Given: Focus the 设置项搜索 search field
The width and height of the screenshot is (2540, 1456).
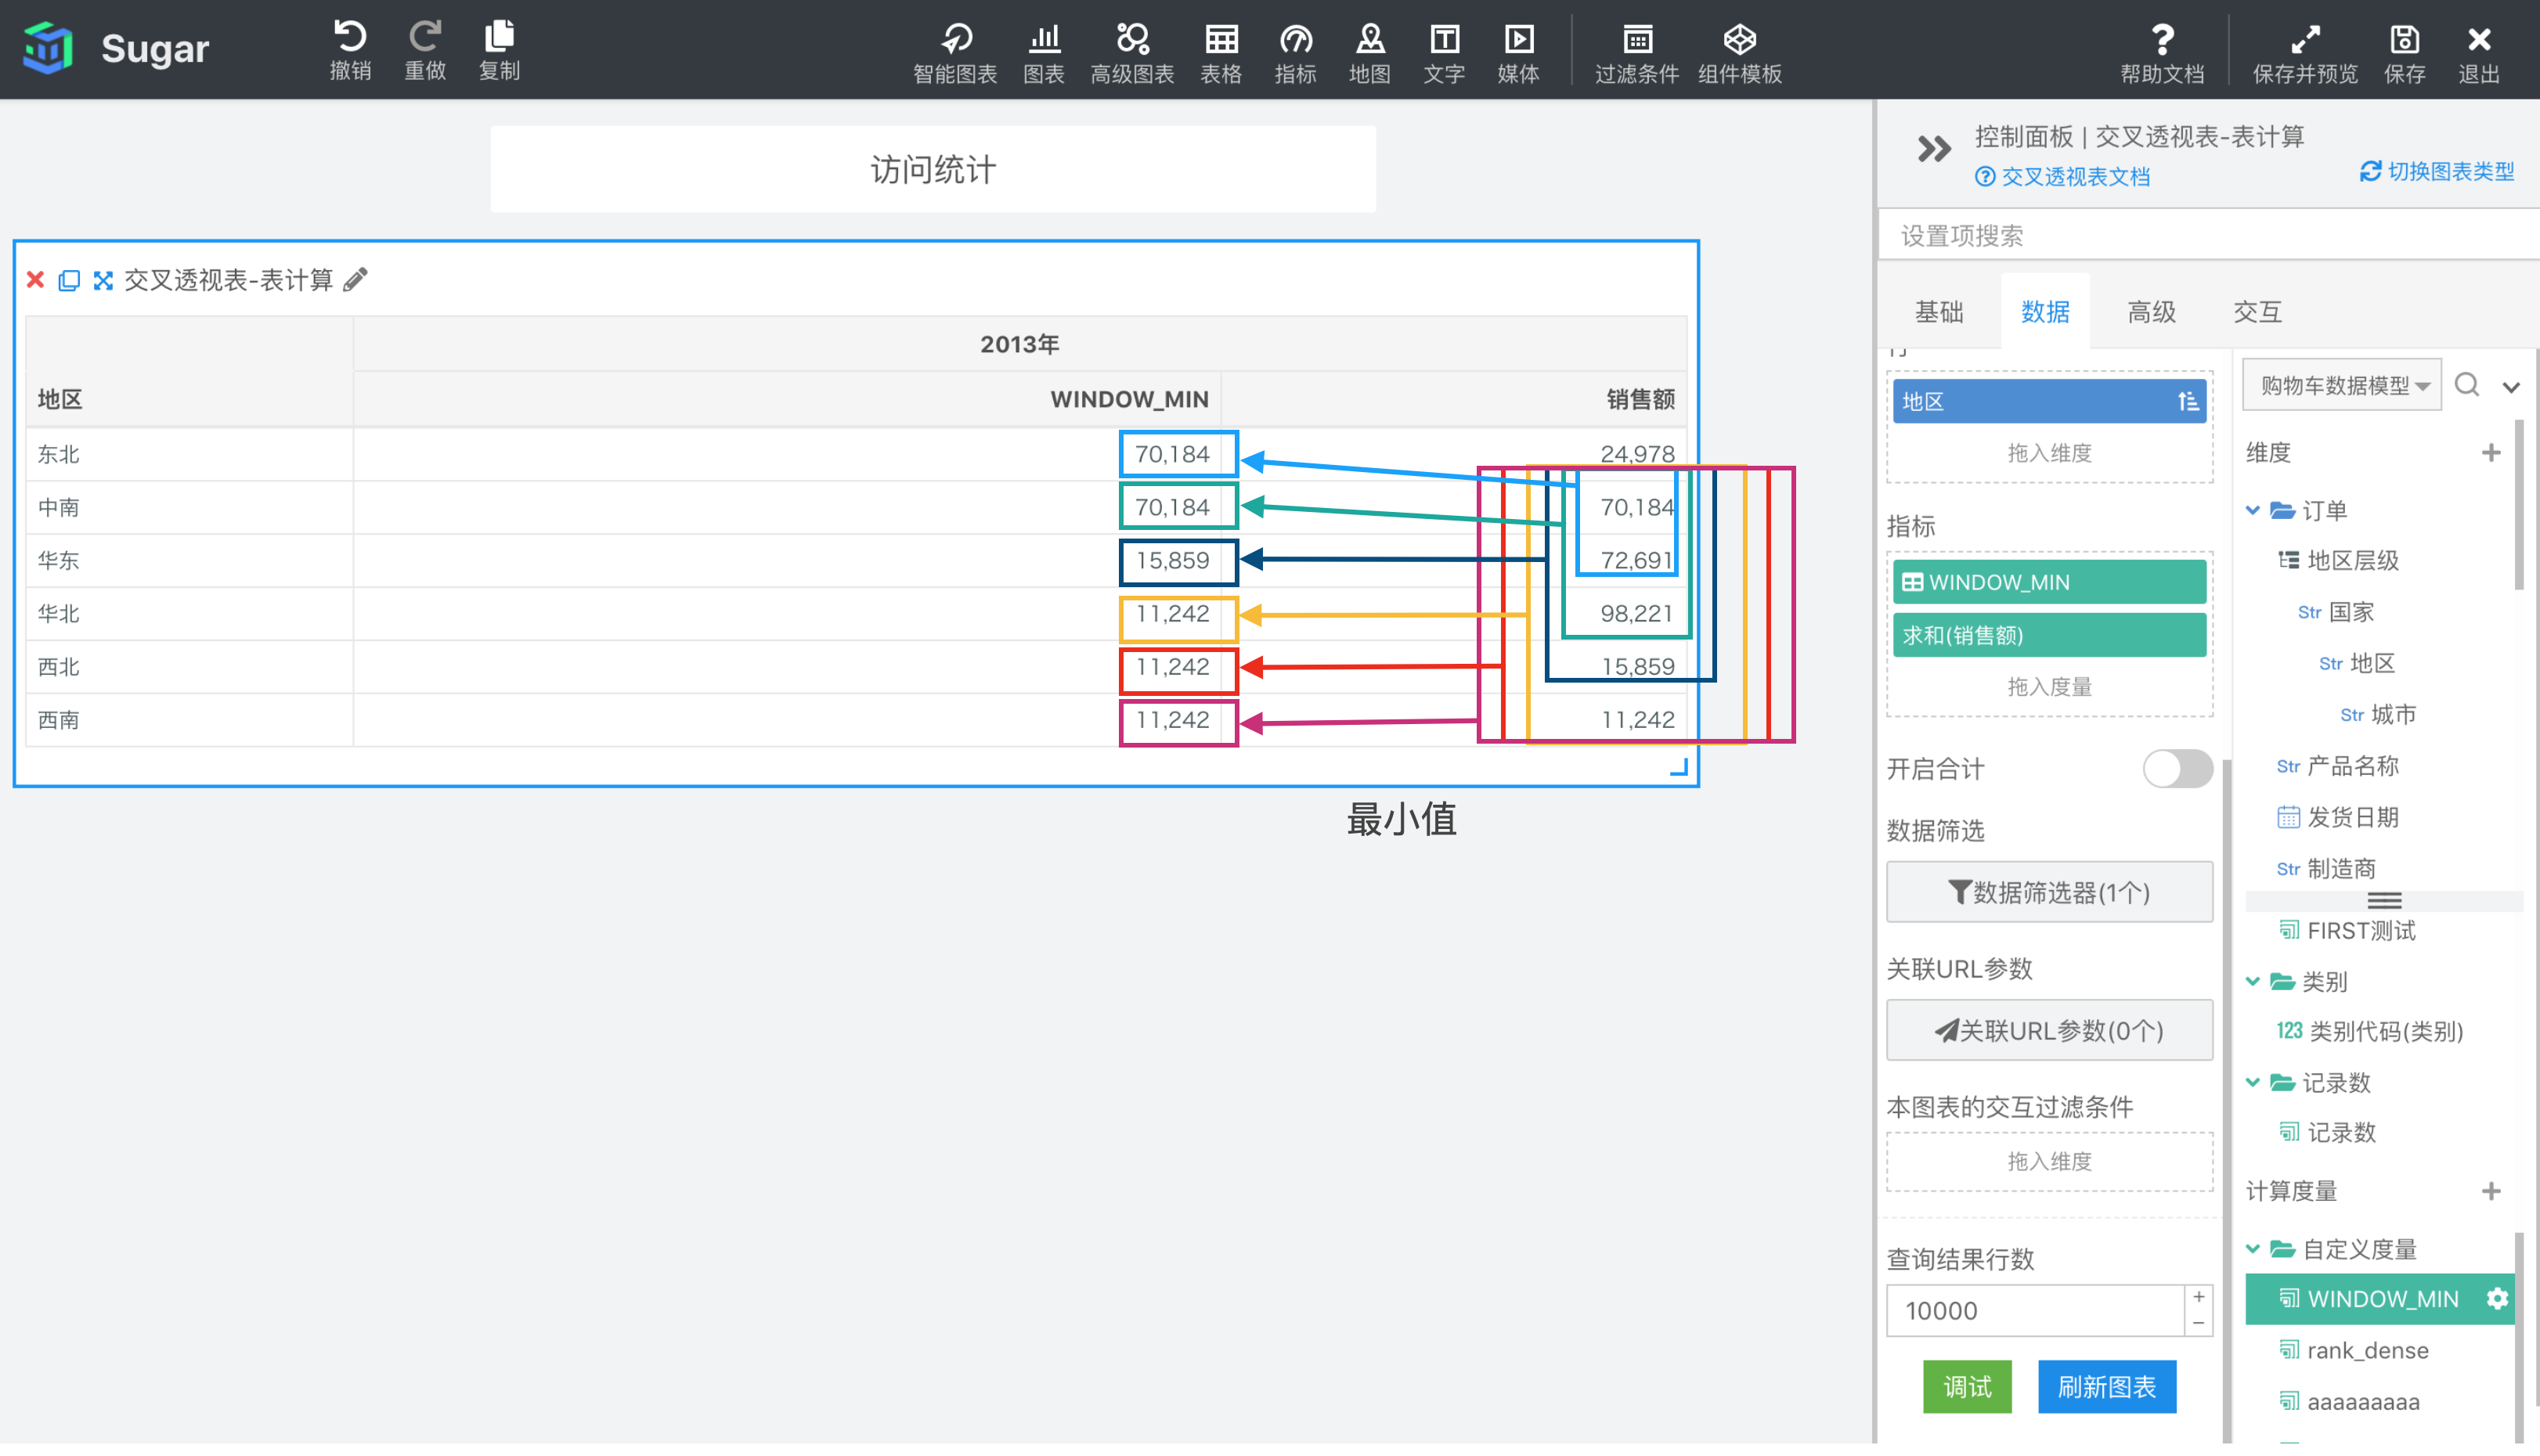Looking at the screenshot, I should click(x=2209, y=236).
